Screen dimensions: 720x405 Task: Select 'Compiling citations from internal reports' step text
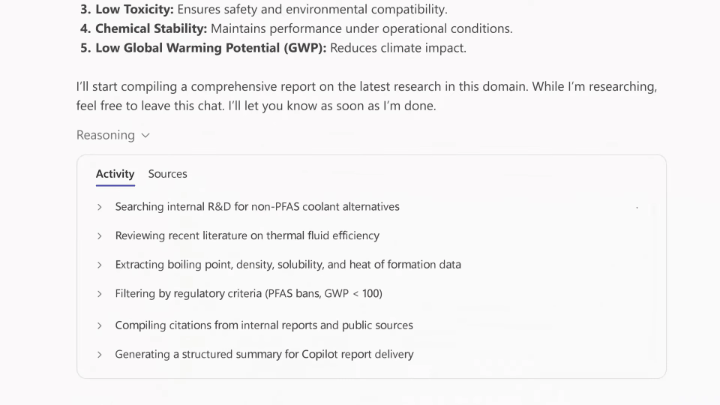(x=264, y=325)
